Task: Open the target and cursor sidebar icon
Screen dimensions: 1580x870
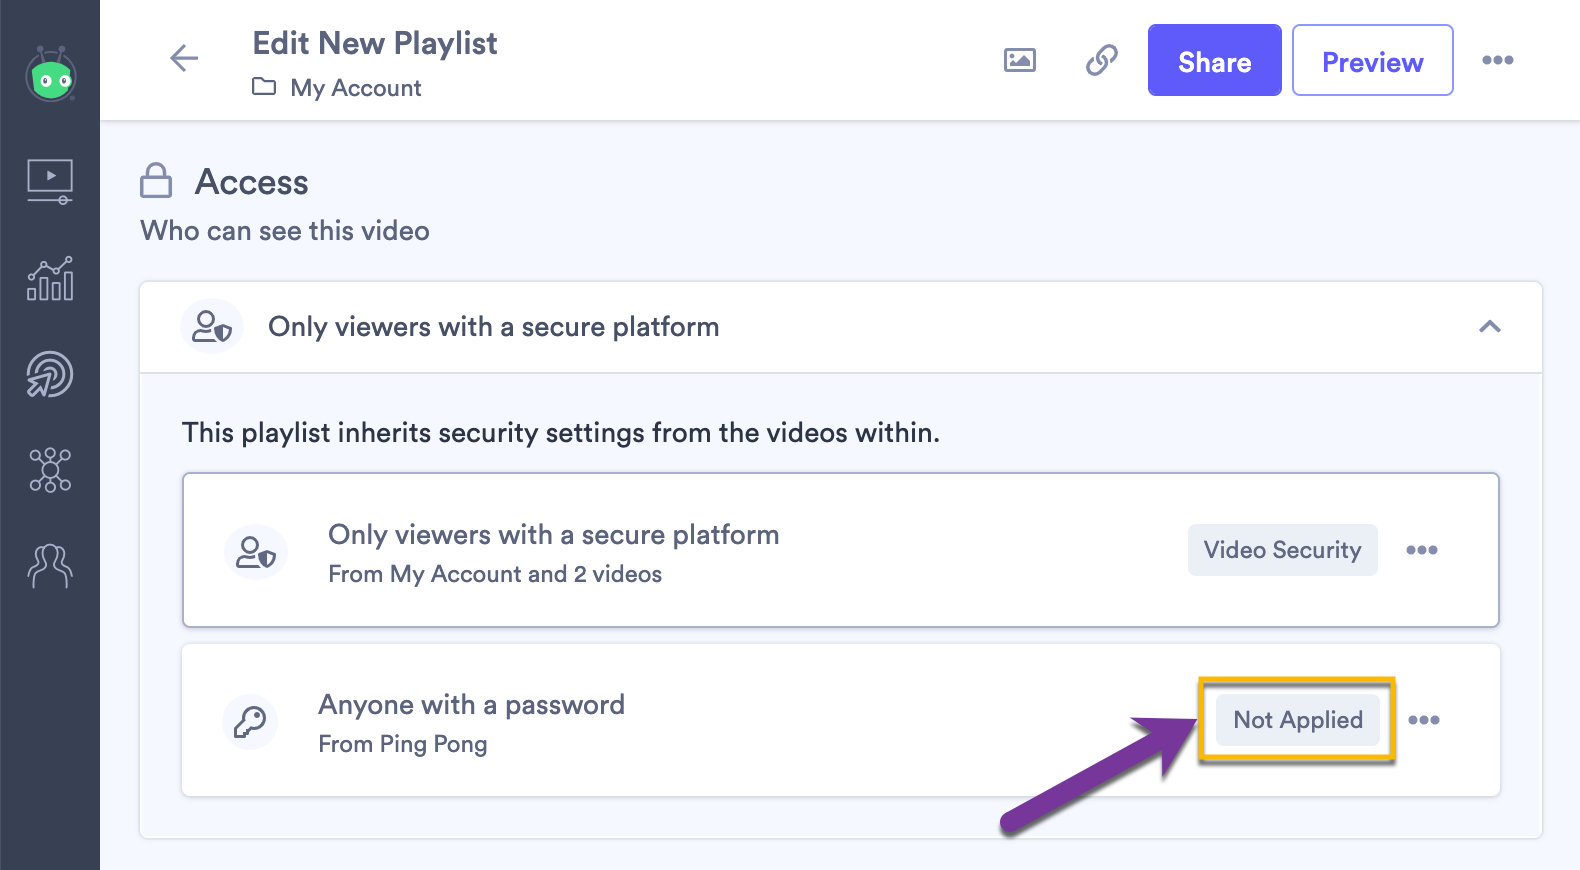Action: coord(50,375)
